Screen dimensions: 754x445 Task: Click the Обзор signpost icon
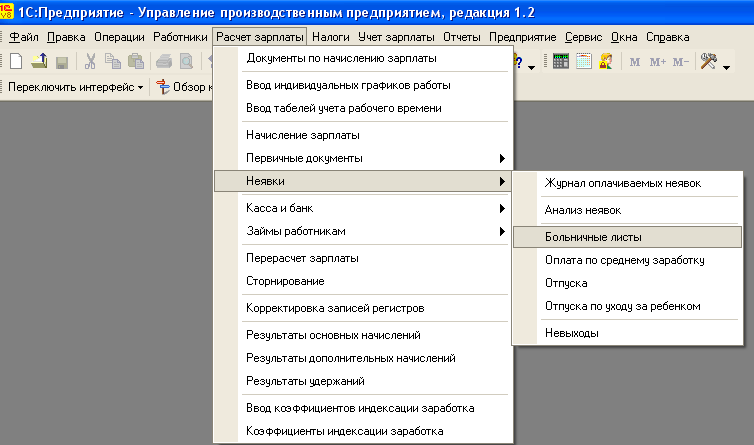pyautogui.click(x=163, y=87)
